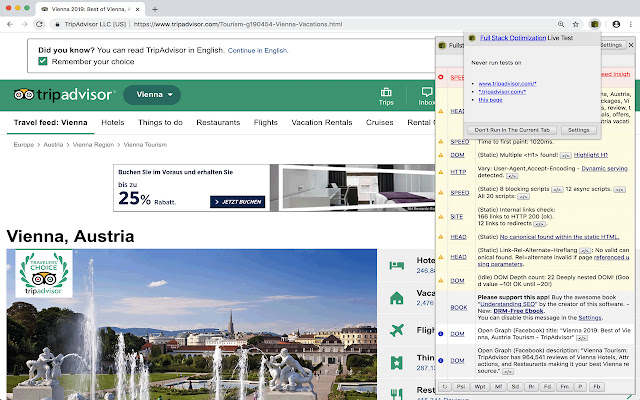Close the Vienna 2019 browser tab

point(138,9)
